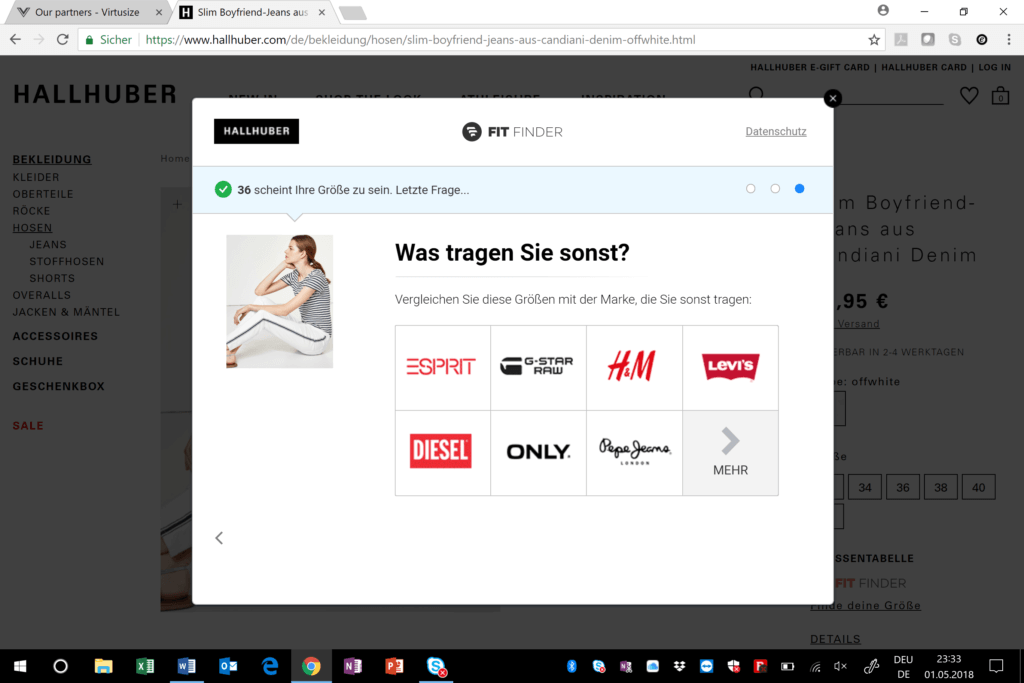Go back in browser history
Image resolution: width=1024 pixels, height=683 pixels.
coord(15,40)
